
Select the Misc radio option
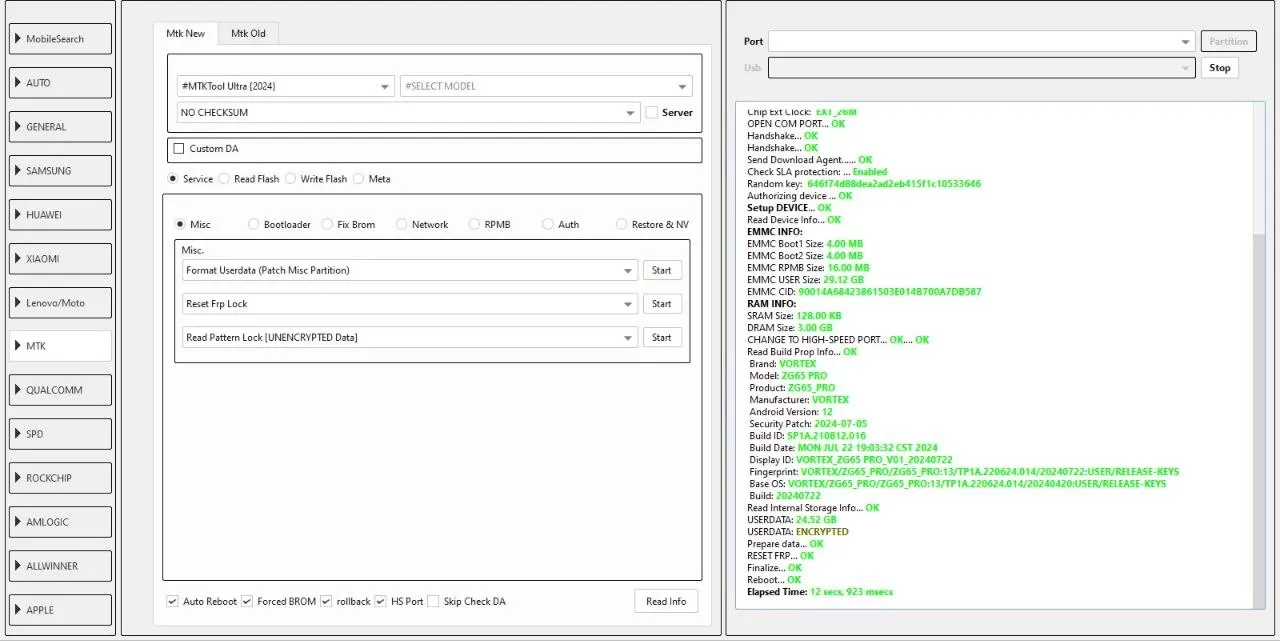pyautogui.click(x=180, y=225)
